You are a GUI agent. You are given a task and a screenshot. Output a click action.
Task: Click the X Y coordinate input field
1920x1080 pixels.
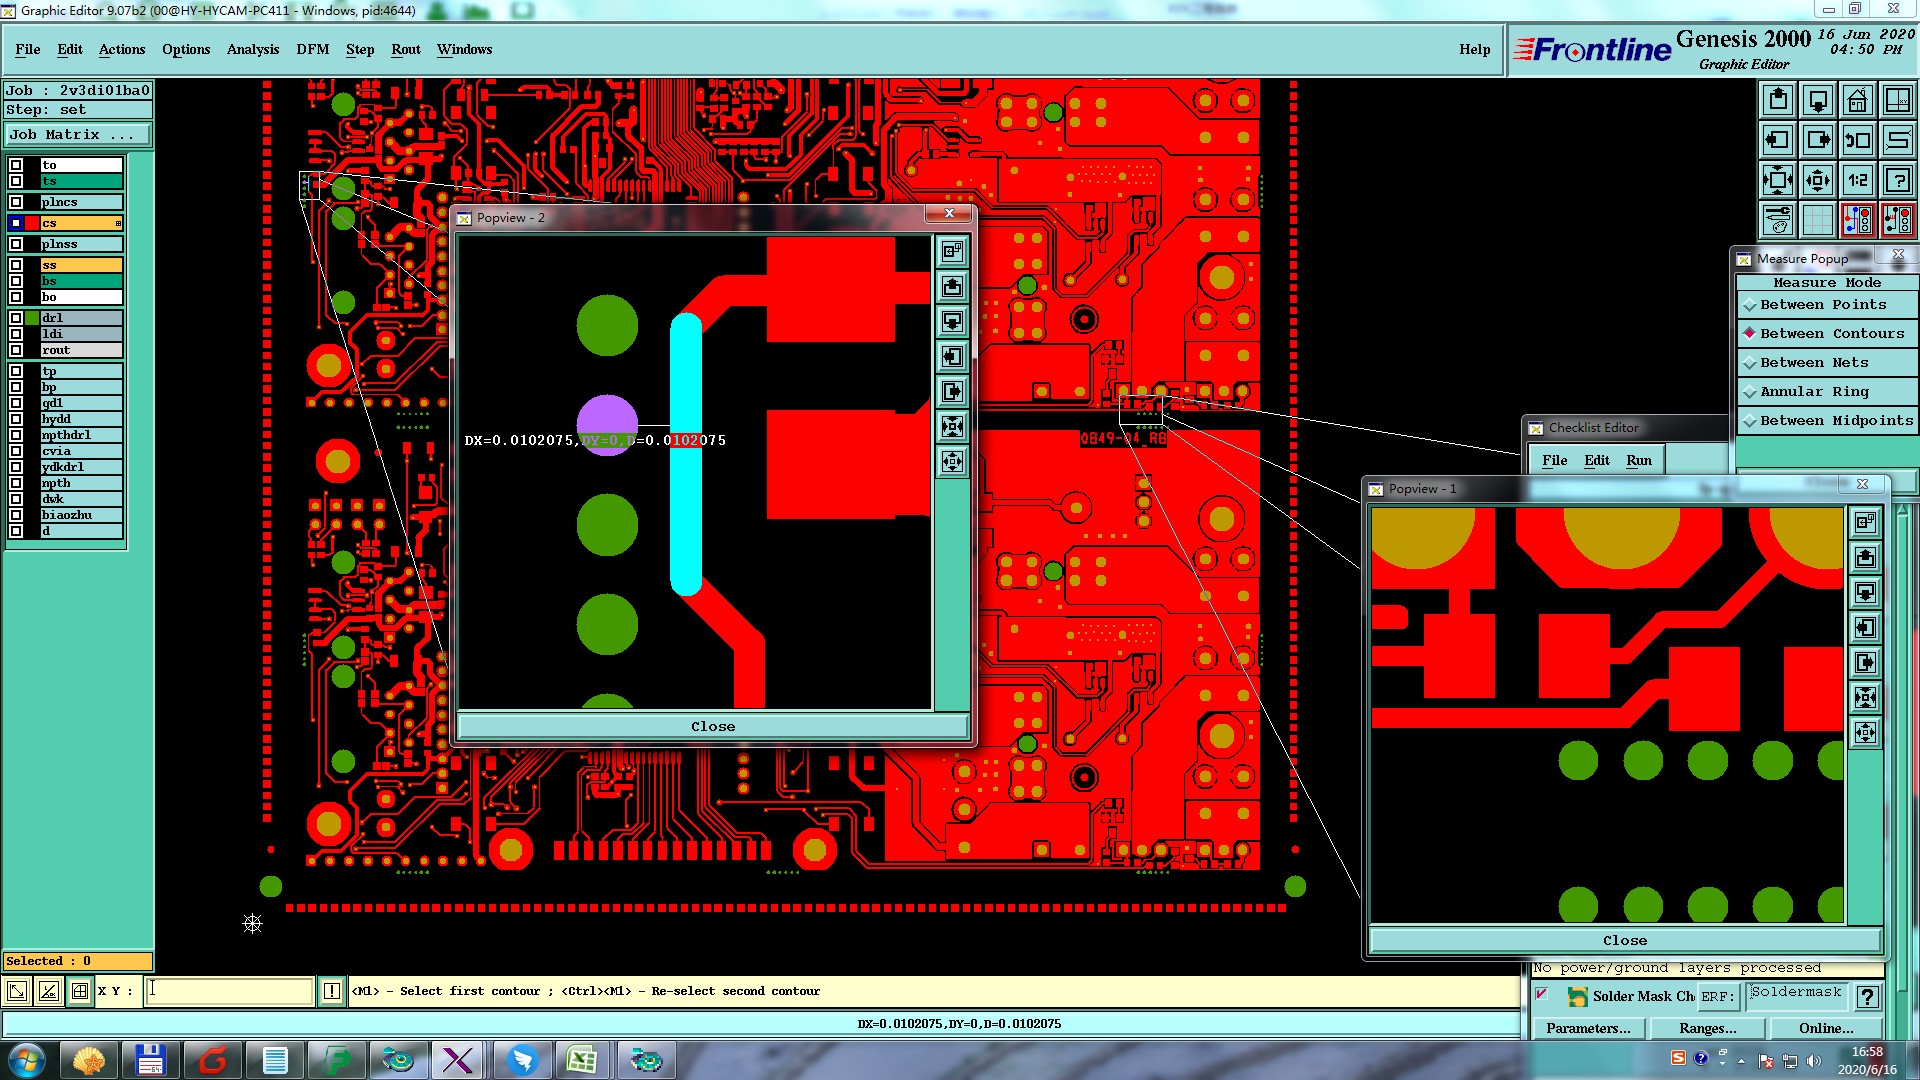pos(229,991)
